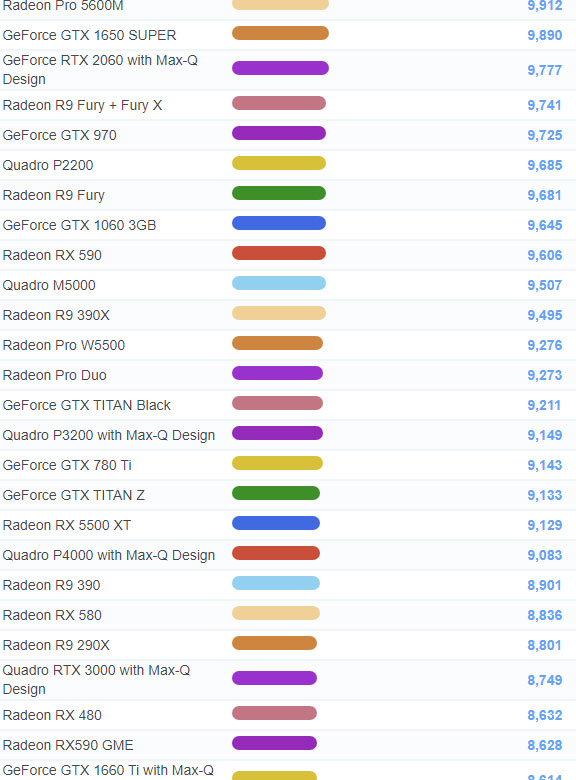Image resolution: width=576 pixels, height=780 pixels.
Task: Click the Radeon R9 Fury name
Action: tap(54, 195)
